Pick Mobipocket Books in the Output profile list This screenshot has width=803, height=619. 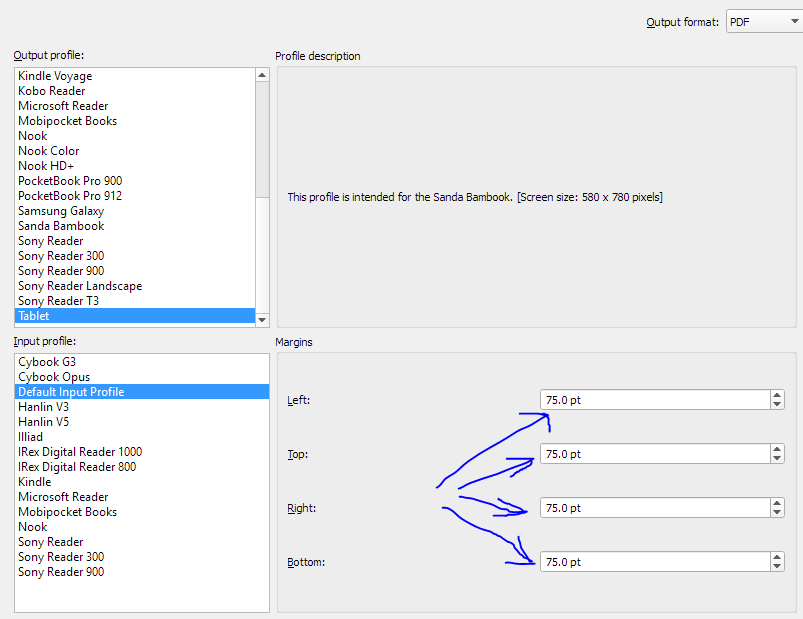pyautogui.click(x=135, y=121)
